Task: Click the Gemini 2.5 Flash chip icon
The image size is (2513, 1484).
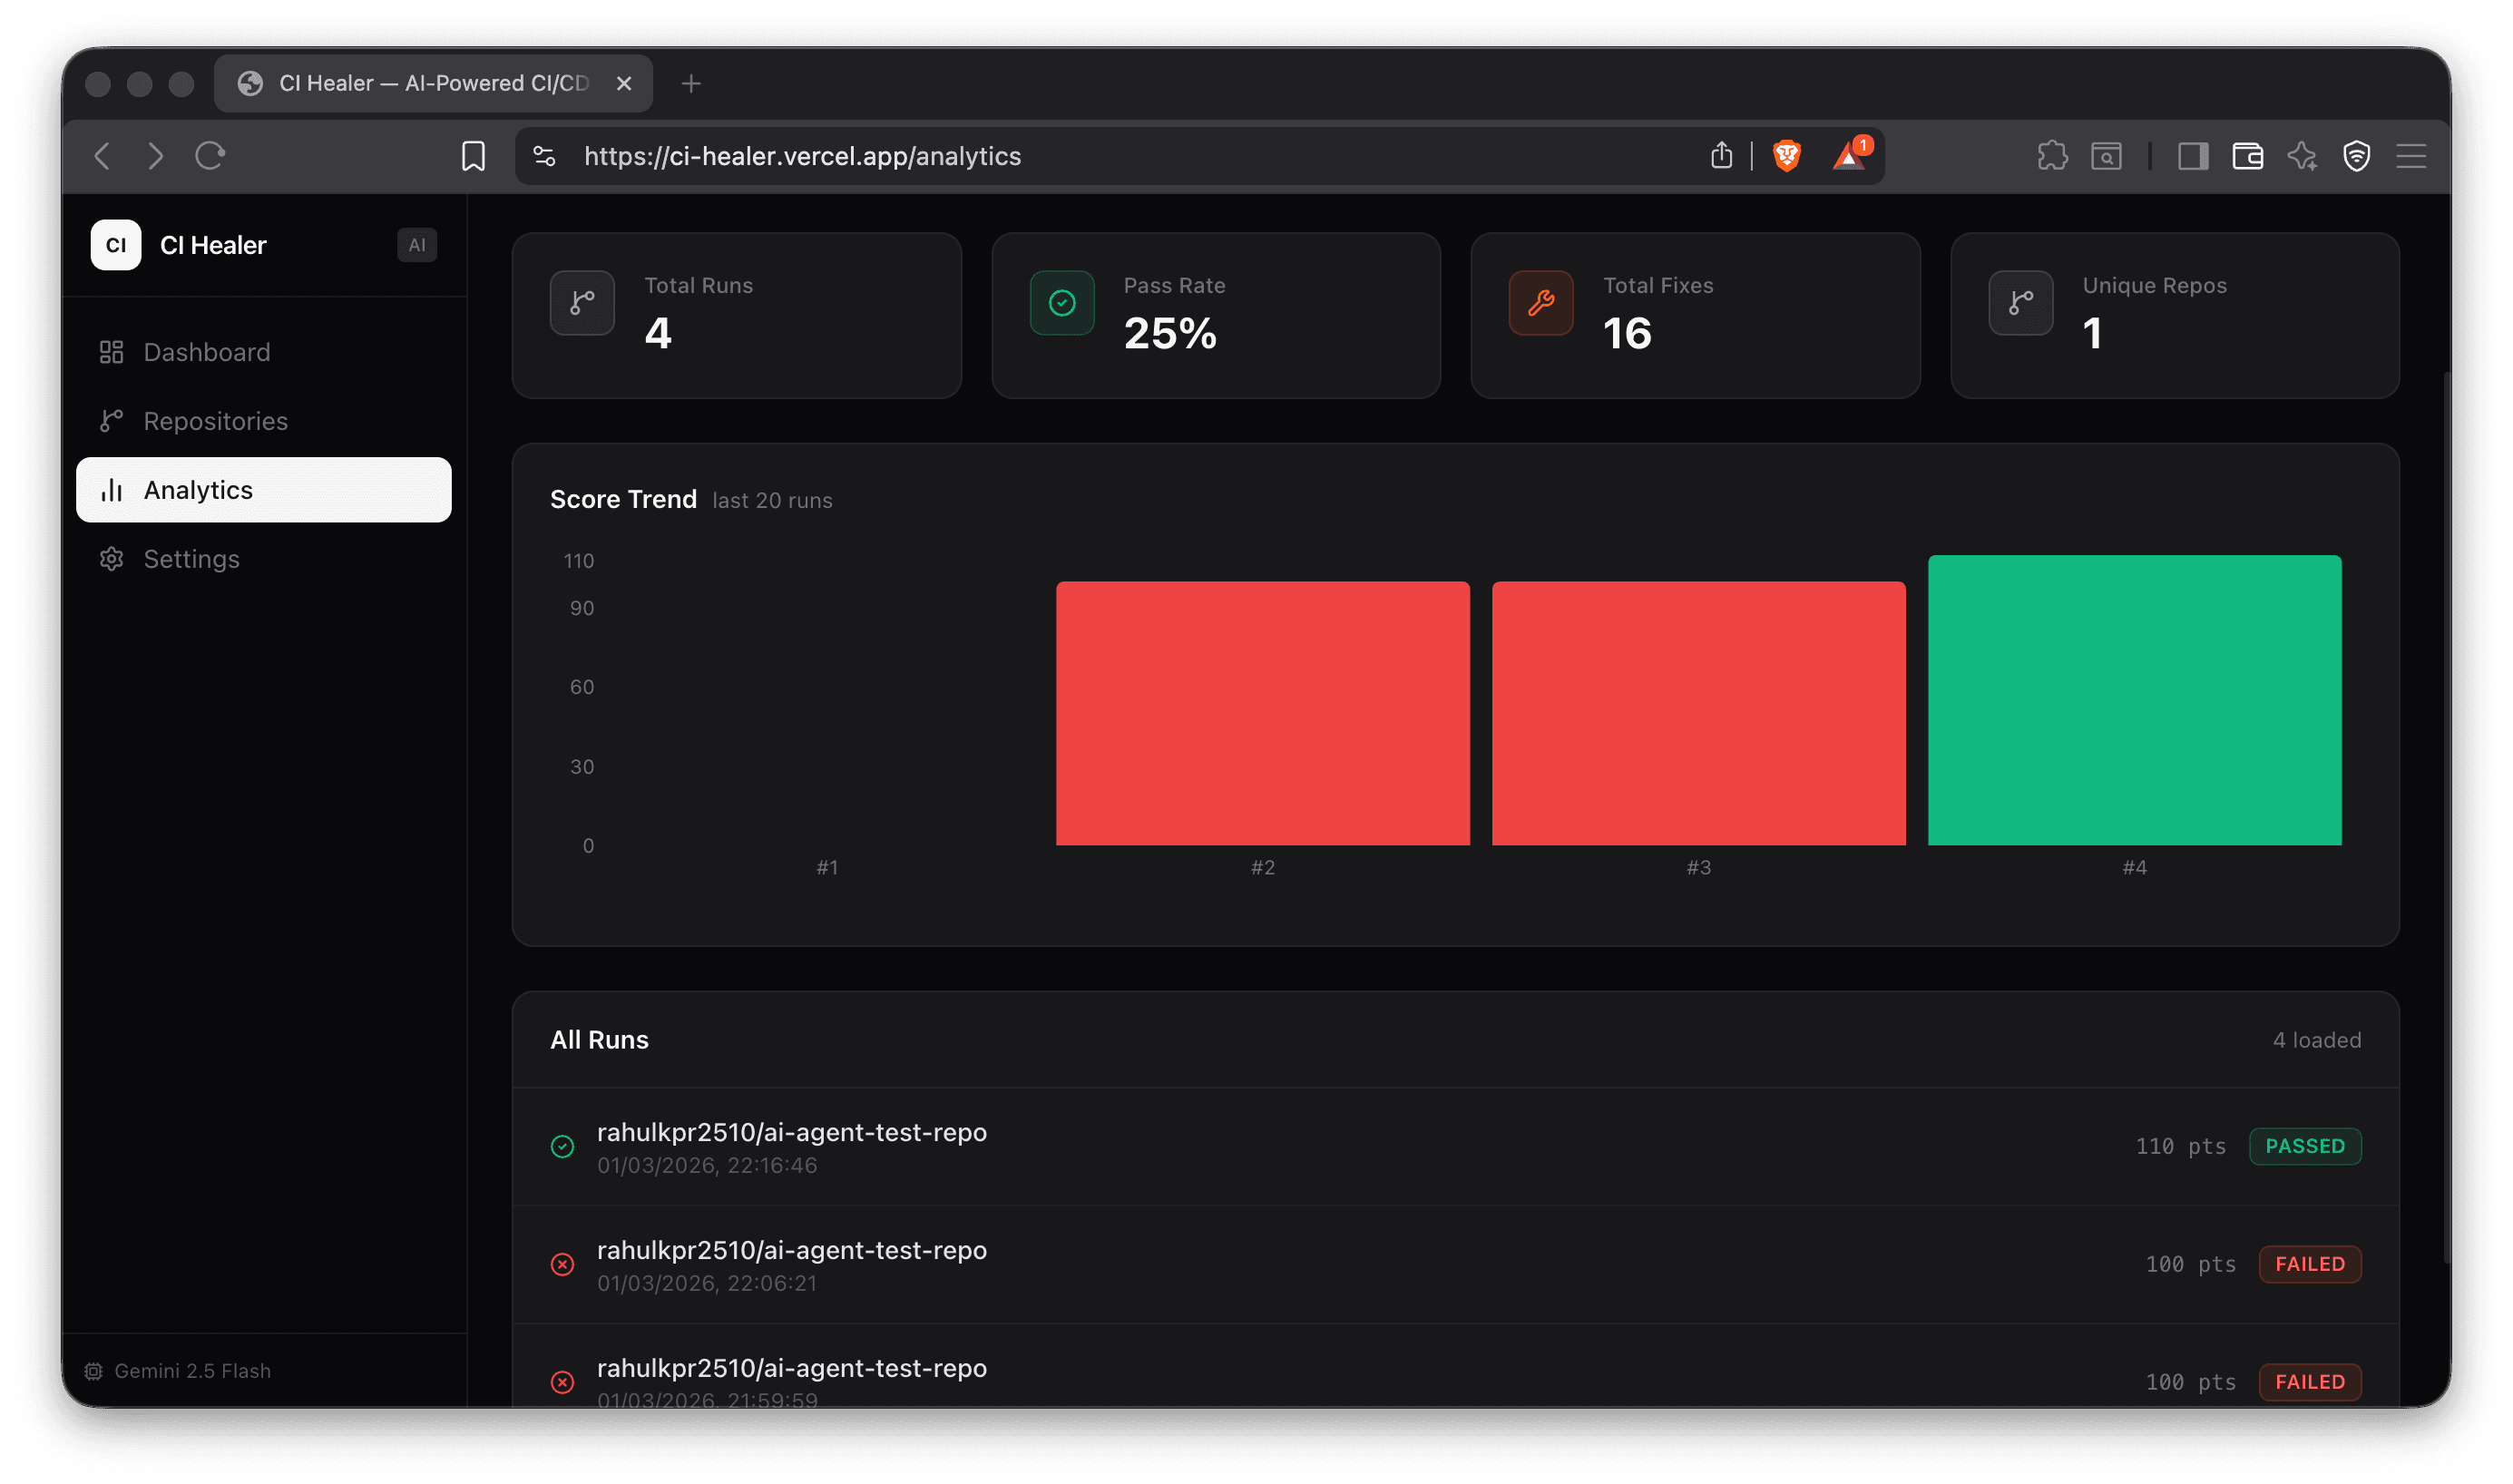Action: tap(93, 1371)
